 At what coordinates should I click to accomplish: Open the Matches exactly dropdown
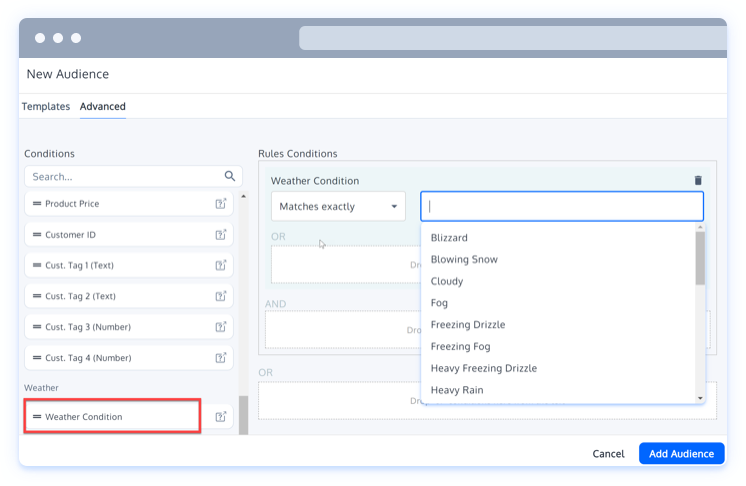pyautogui.click(x=338, y=207)
